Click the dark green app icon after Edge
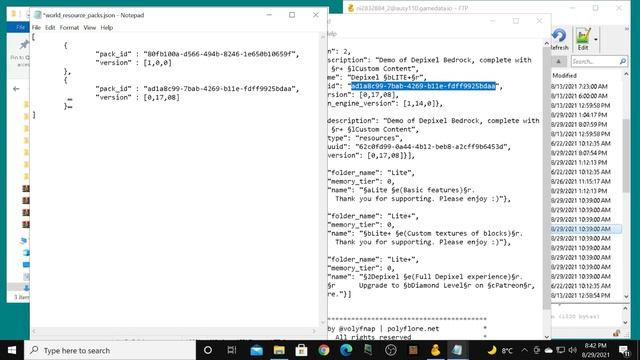Screen dimensions: 640x360 (x=368, y=350)
